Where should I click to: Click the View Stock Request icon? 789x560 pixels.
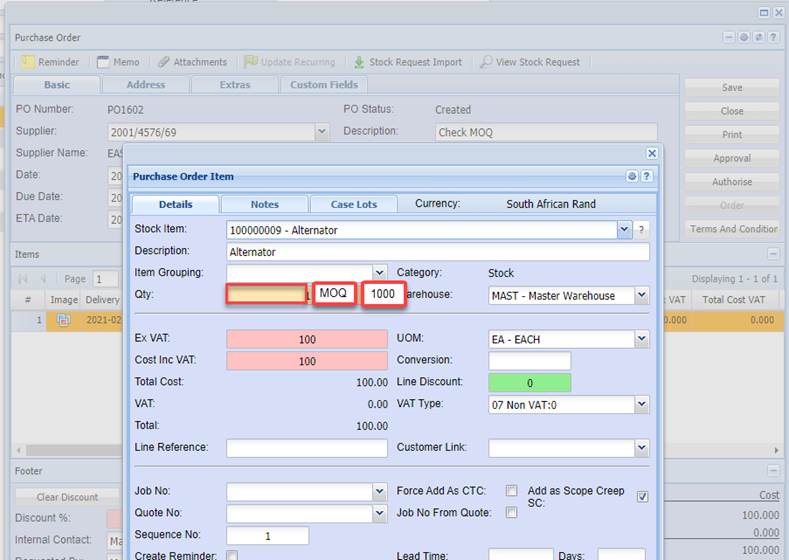[x=486, y=62]
